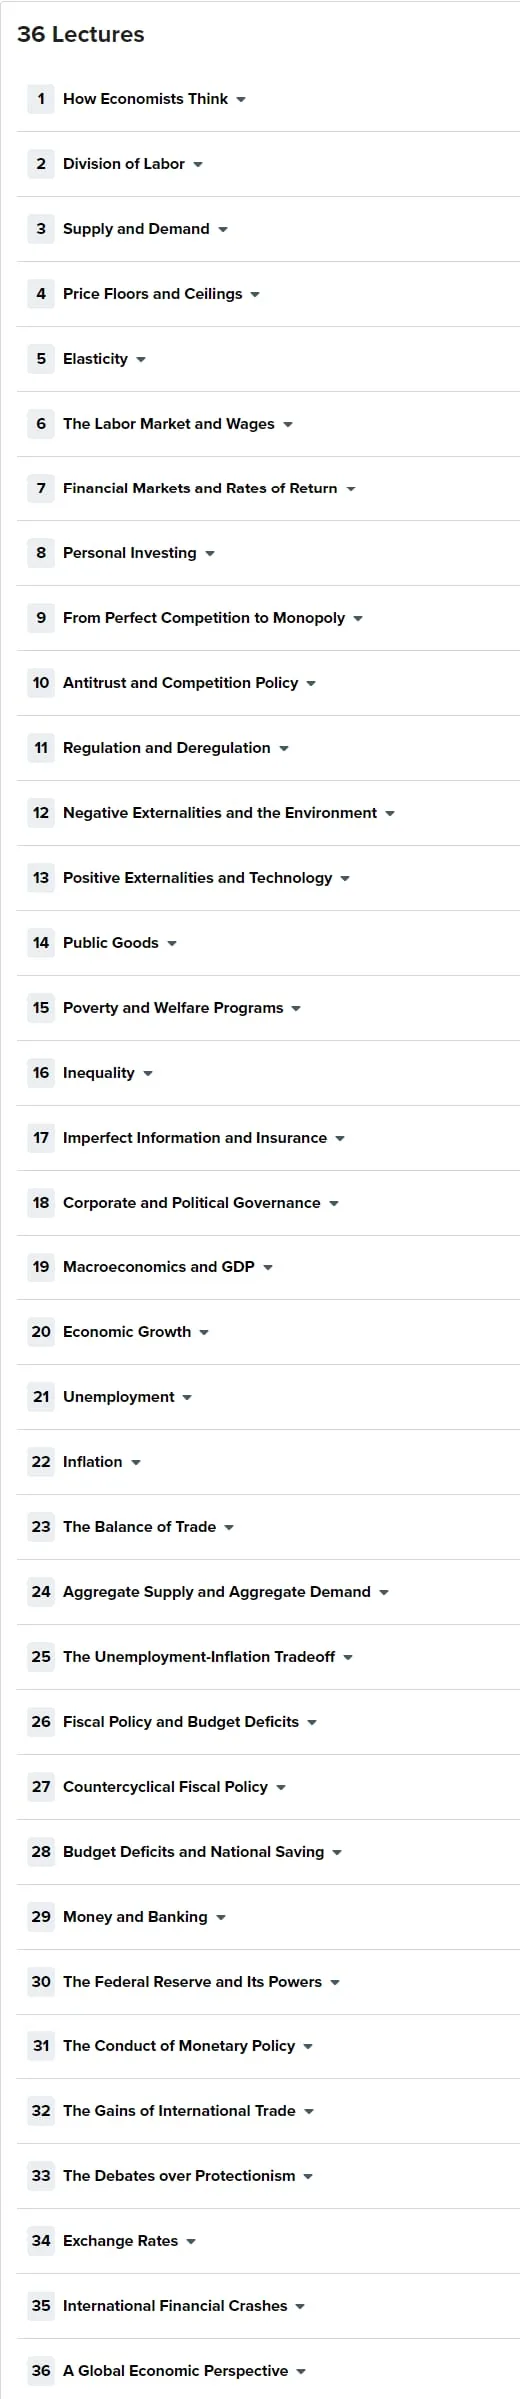The image size is (520, 2399).
Task: Expand A Global Economic Perspective arrow
Action: [x=301, y=2372]
